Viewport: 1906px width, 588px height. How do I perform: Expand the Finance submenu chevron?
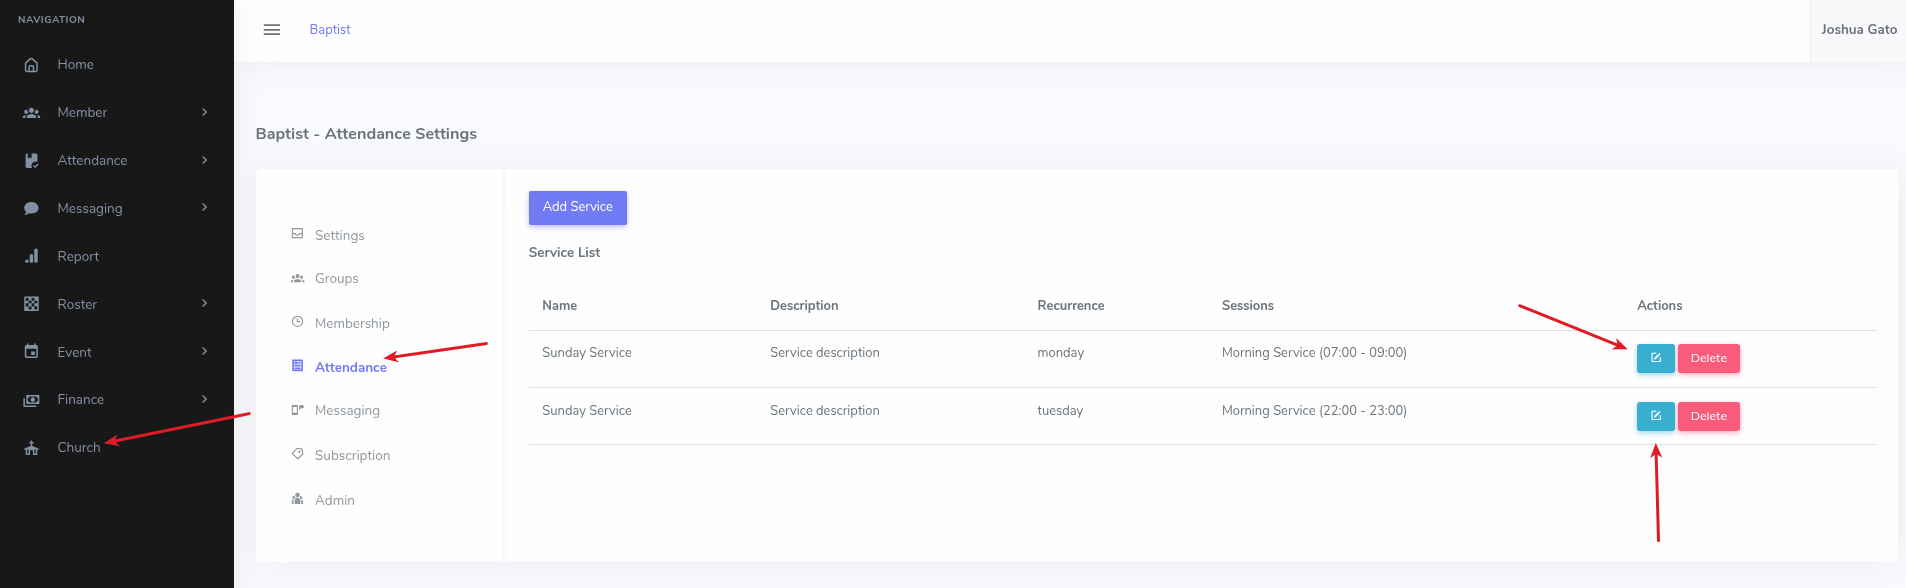(204, 399)
